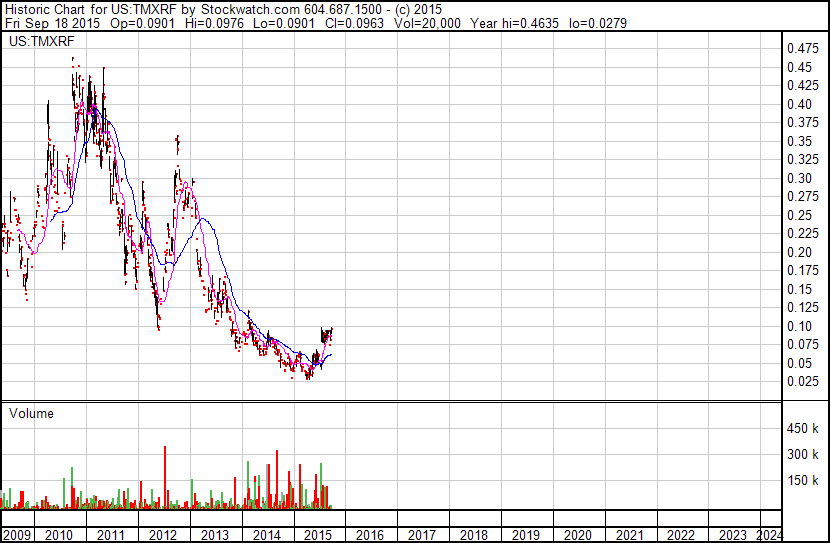Click the tall red volume bar in mid-2014
The width and height of the screenshot is (830, 543).
(277, 479)
